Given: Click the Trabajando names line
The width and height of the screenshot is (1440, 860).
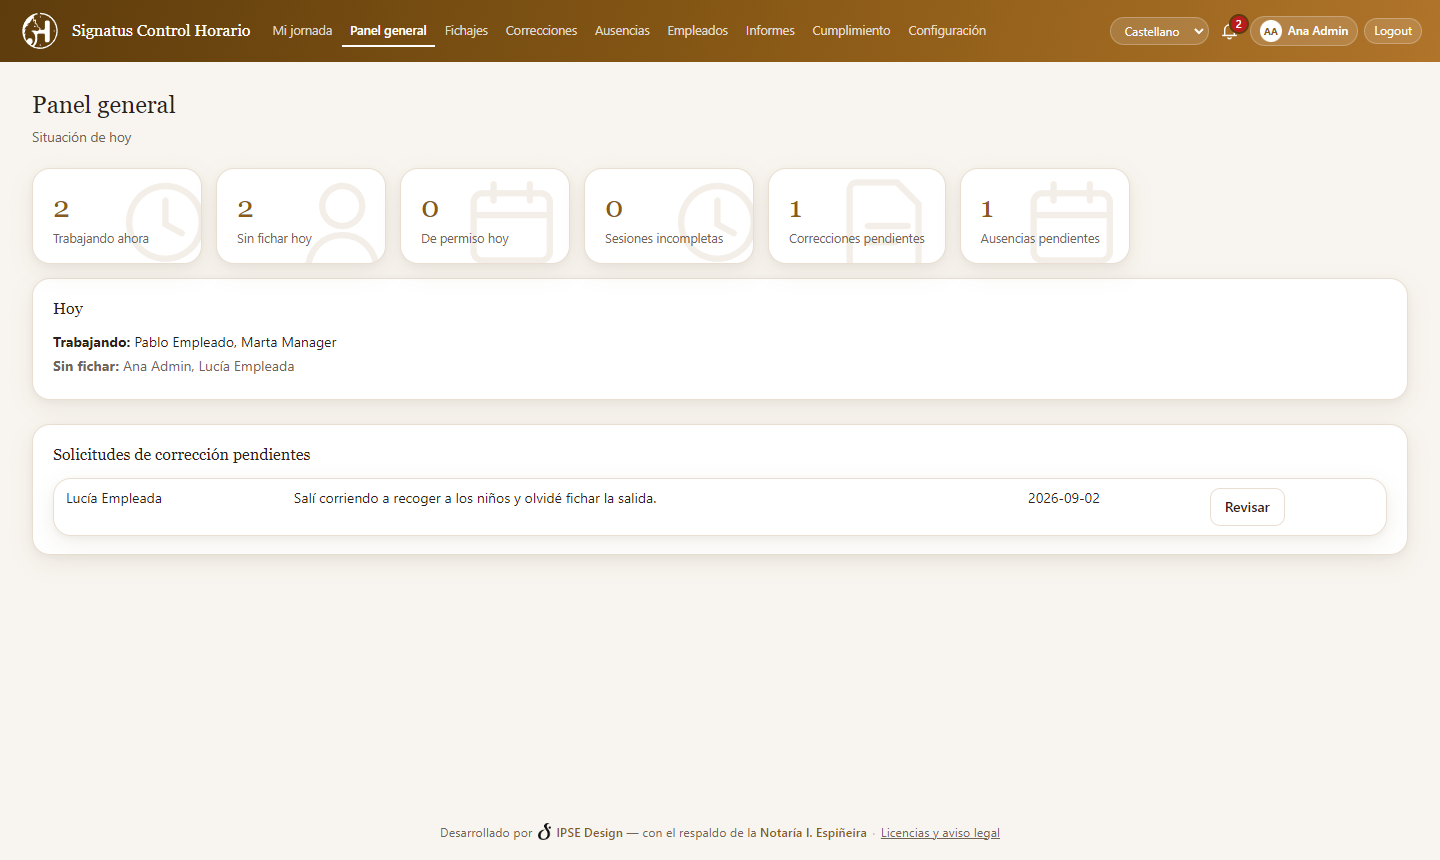Looking at the screenshot, I should coord(195,342).
